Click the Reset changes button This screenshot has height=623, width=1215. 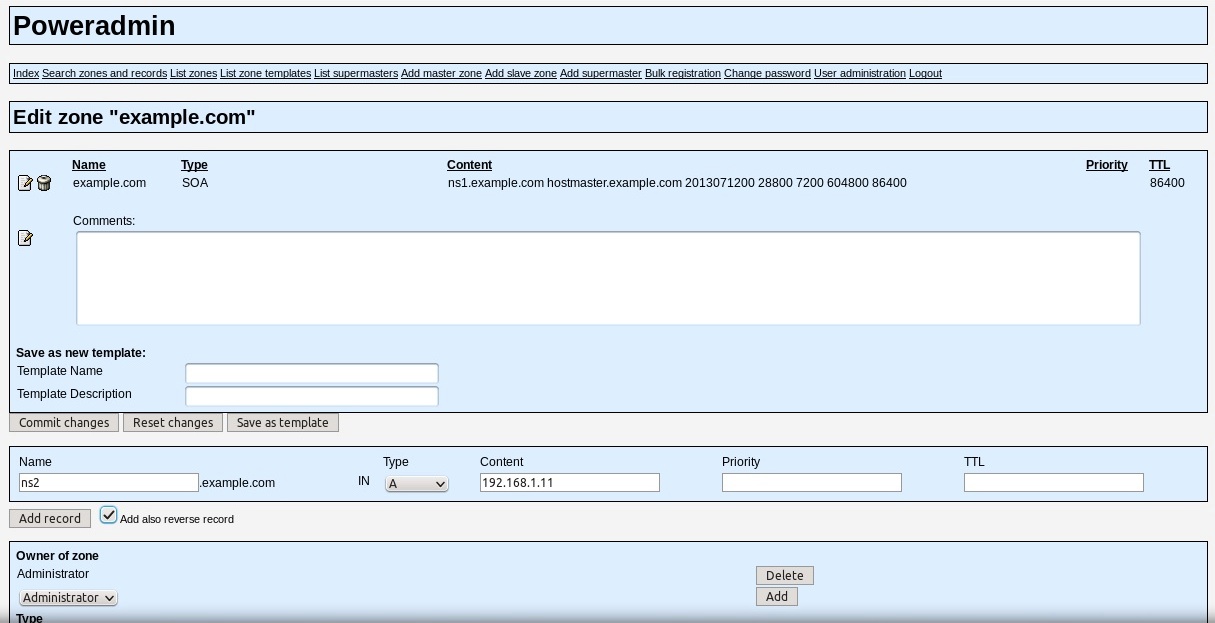pos(173,423)
